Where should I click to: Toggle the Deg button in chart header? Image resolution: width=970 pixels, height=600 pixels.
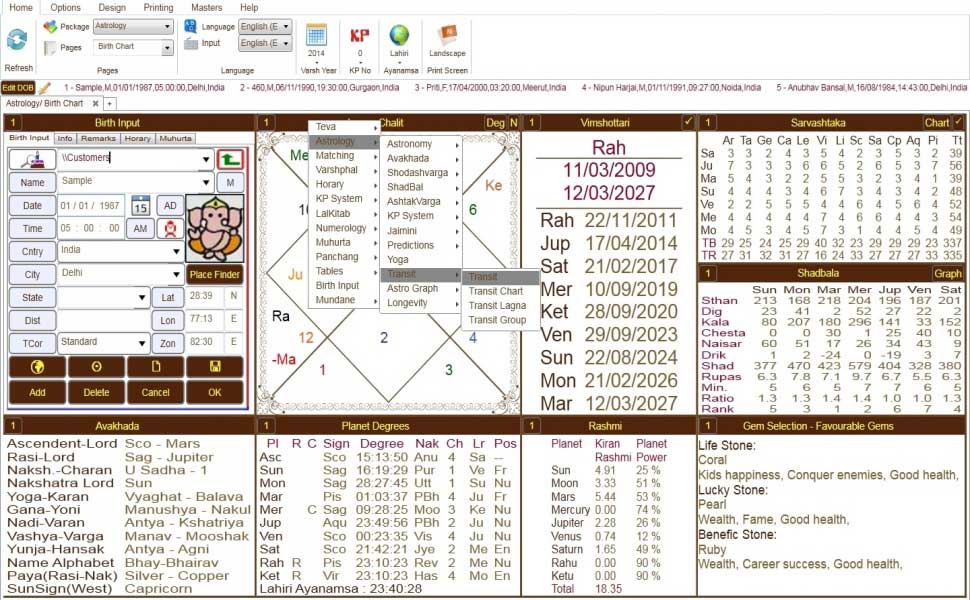pyautogui.click(x=496, y=123)
